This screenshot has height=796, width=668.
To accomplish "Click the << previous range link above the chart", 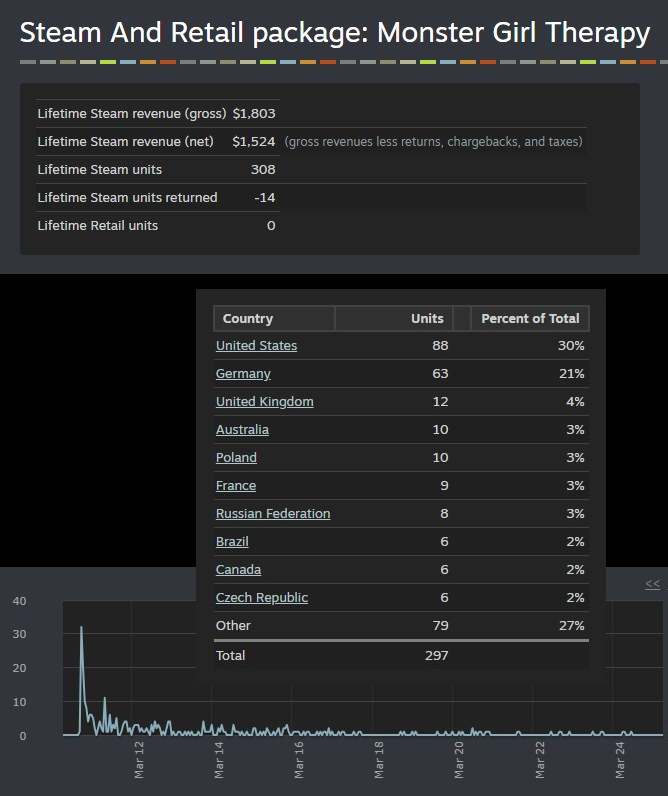I will 653,584.
